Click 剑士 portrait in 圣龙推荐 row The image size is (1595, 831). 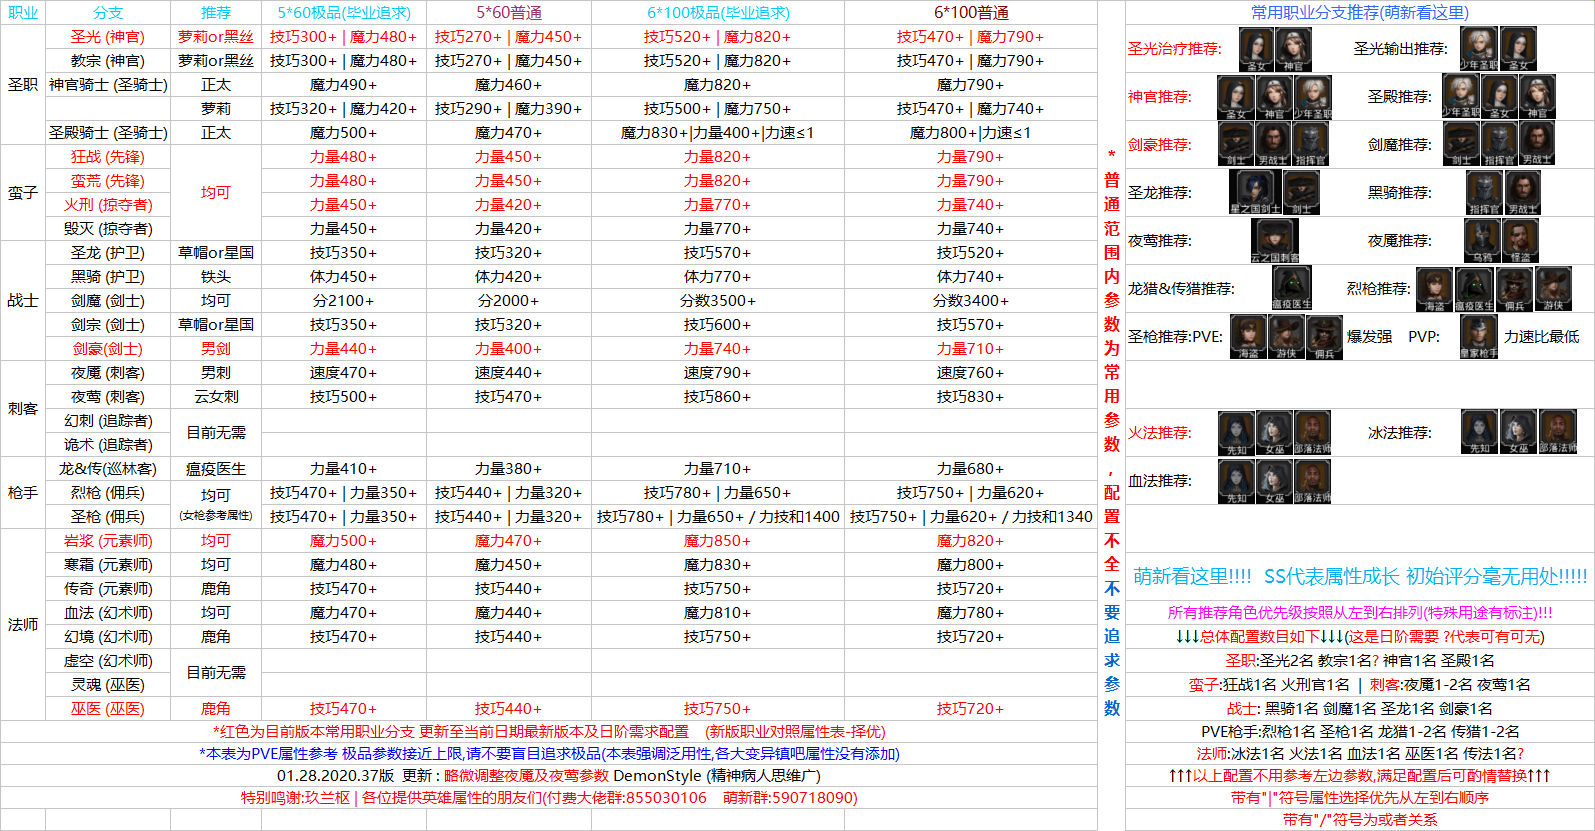[x=1301, y=193]
